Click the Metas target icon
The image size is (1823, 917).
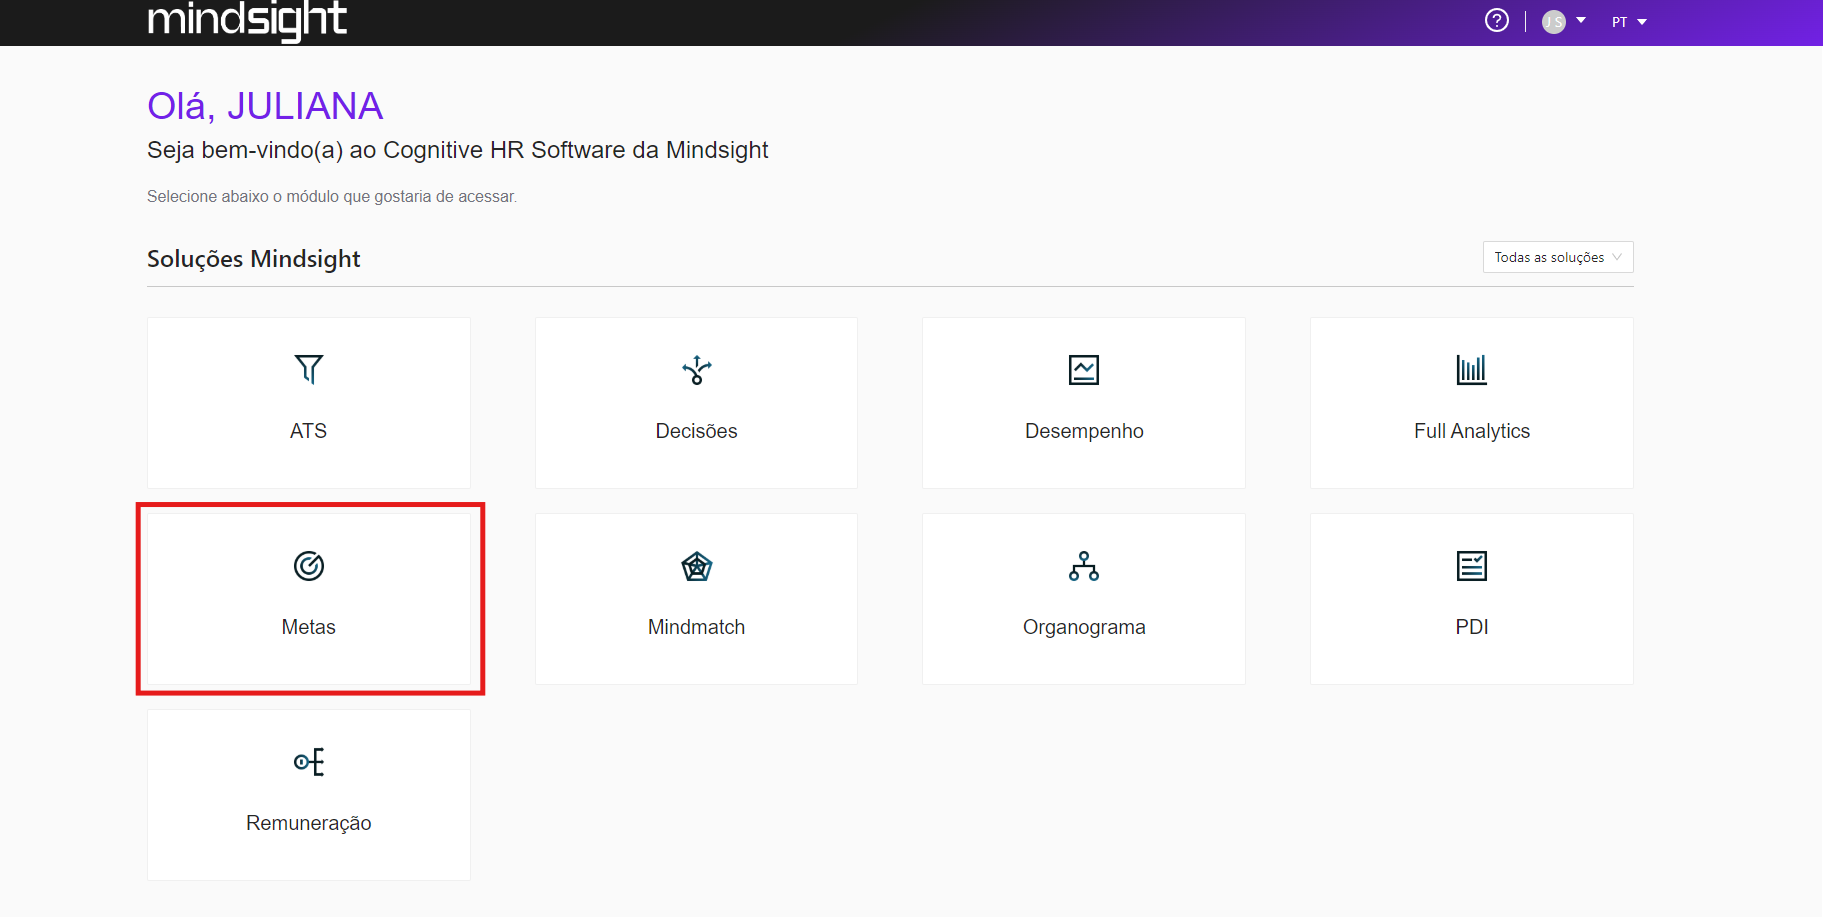(x=308, y=565)
